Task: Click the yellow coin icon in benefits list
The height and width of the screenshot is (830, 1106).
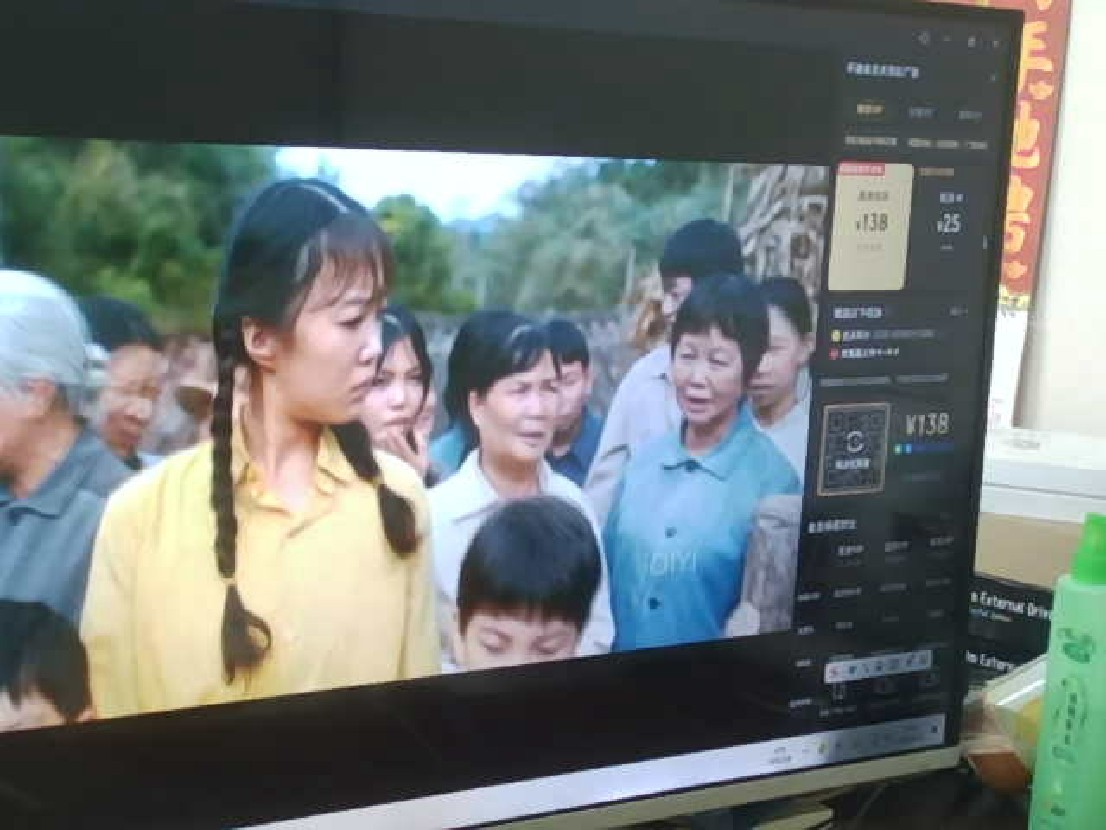Action: tap(836, 335)
